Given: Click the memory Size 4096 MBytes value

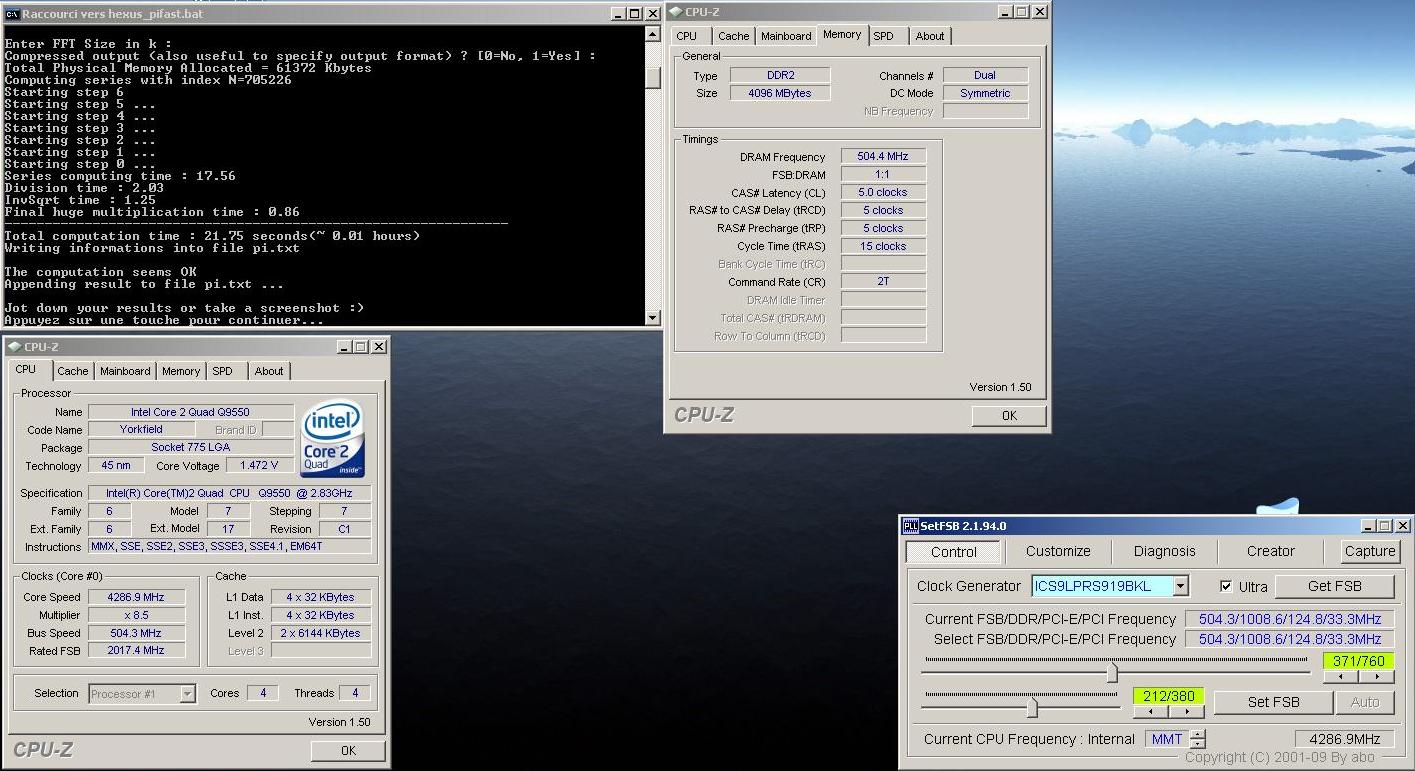Looking at the screenshot, I should coord(780,93).
